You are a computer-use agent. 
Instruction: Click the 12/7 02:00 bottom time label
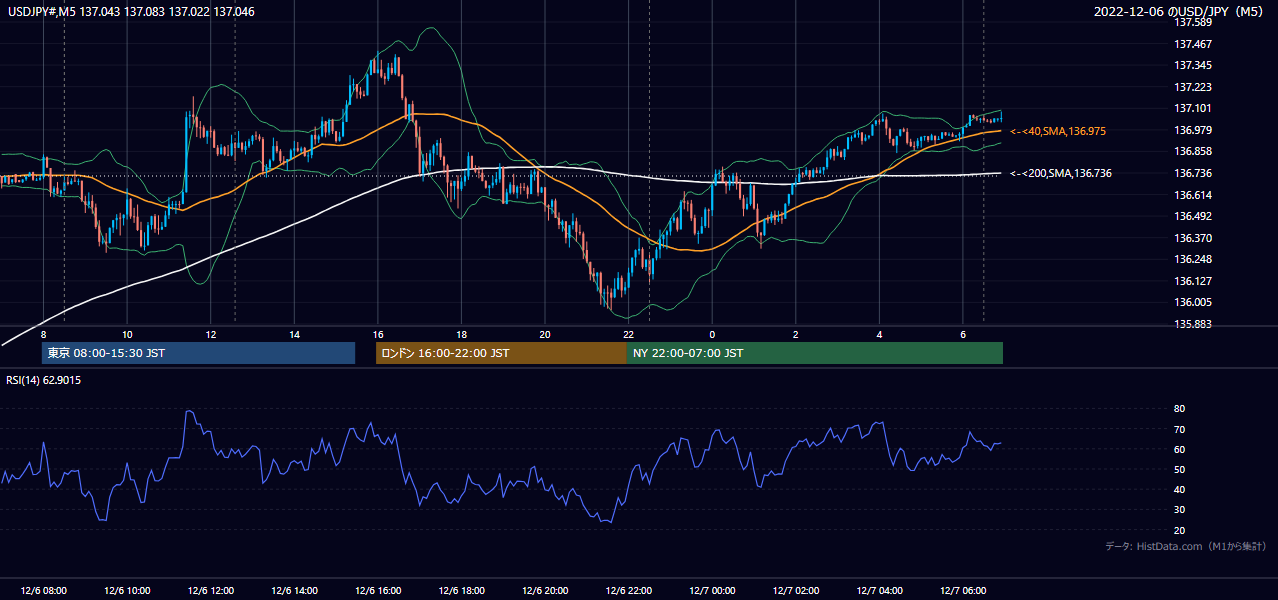click(796, 591)
